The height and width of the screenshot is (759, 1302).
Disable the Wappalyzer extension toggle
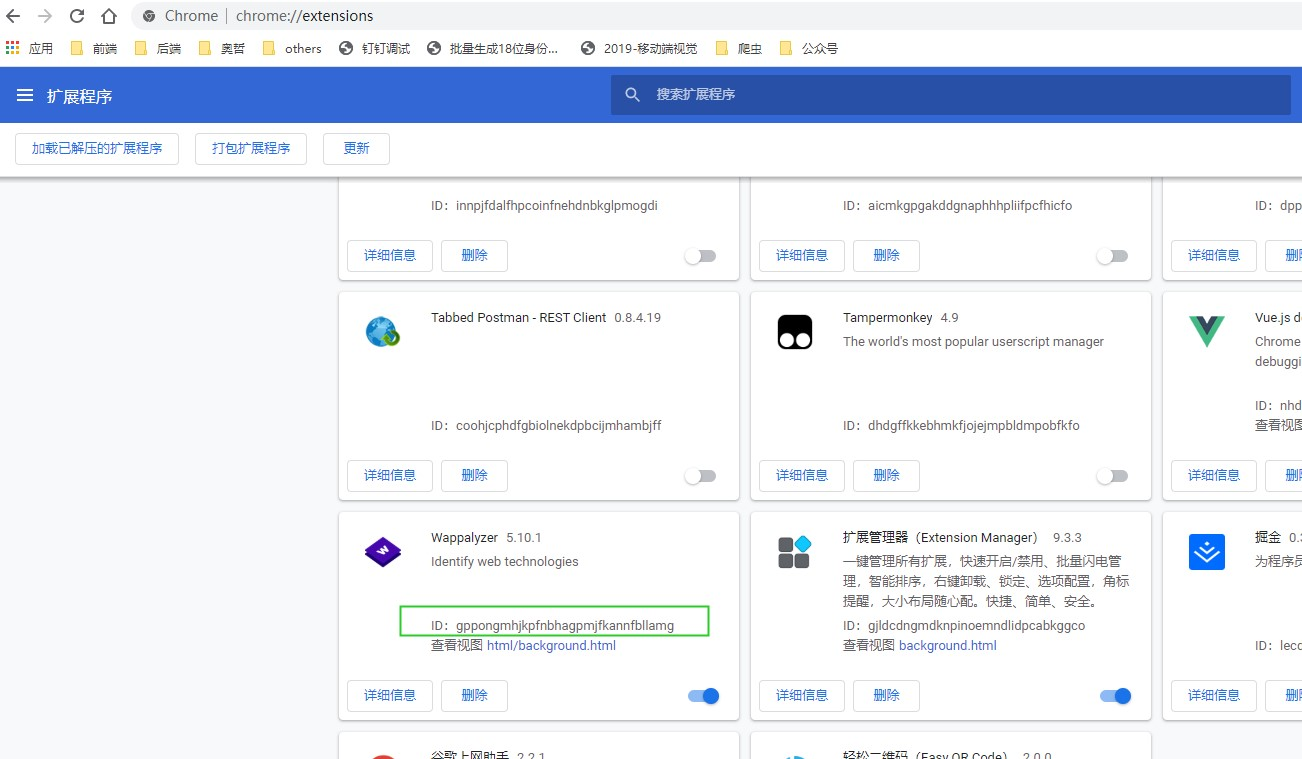click(704, 696)
